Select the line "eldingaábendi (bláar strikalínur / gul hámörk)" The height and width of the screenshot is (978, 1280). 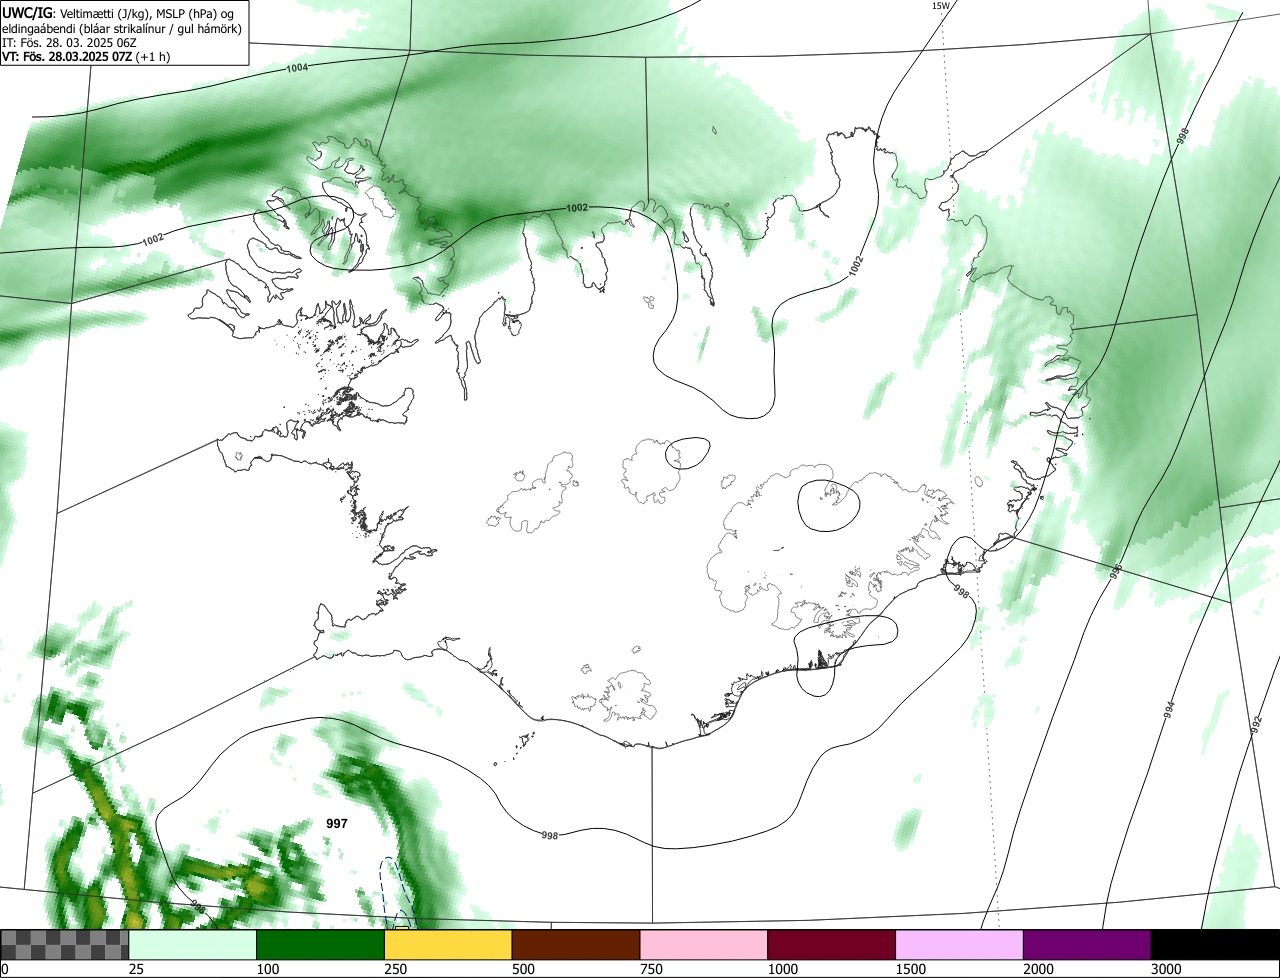122,28
